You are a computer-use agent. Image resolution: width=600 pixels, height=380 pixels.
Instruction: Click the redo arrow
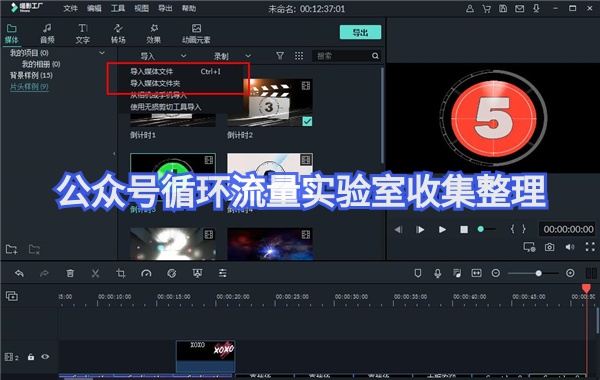[44, 273]
